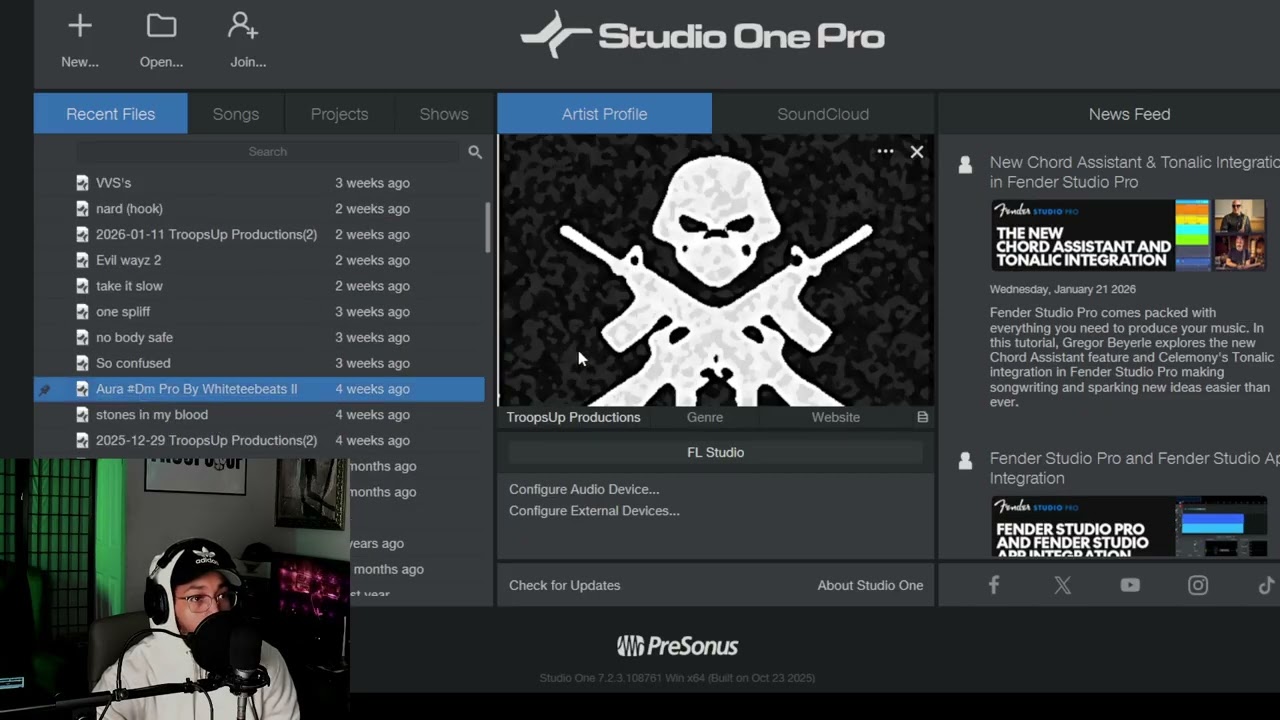Image resolution: width=1280 pixels, height=720 pixels.
Task: Open the Fender Studio App Integration headline
Action: [1134, 468]
